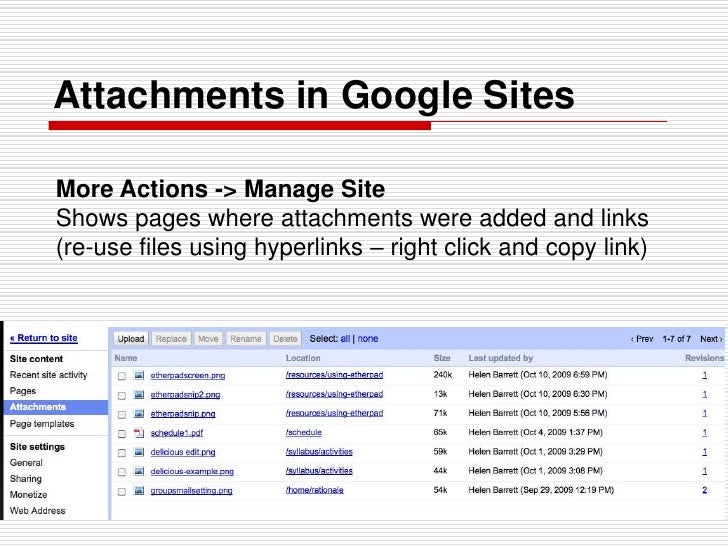Screen dimensions: 728x546
Task: Open the /schedule location link
Action: point(304,432)
